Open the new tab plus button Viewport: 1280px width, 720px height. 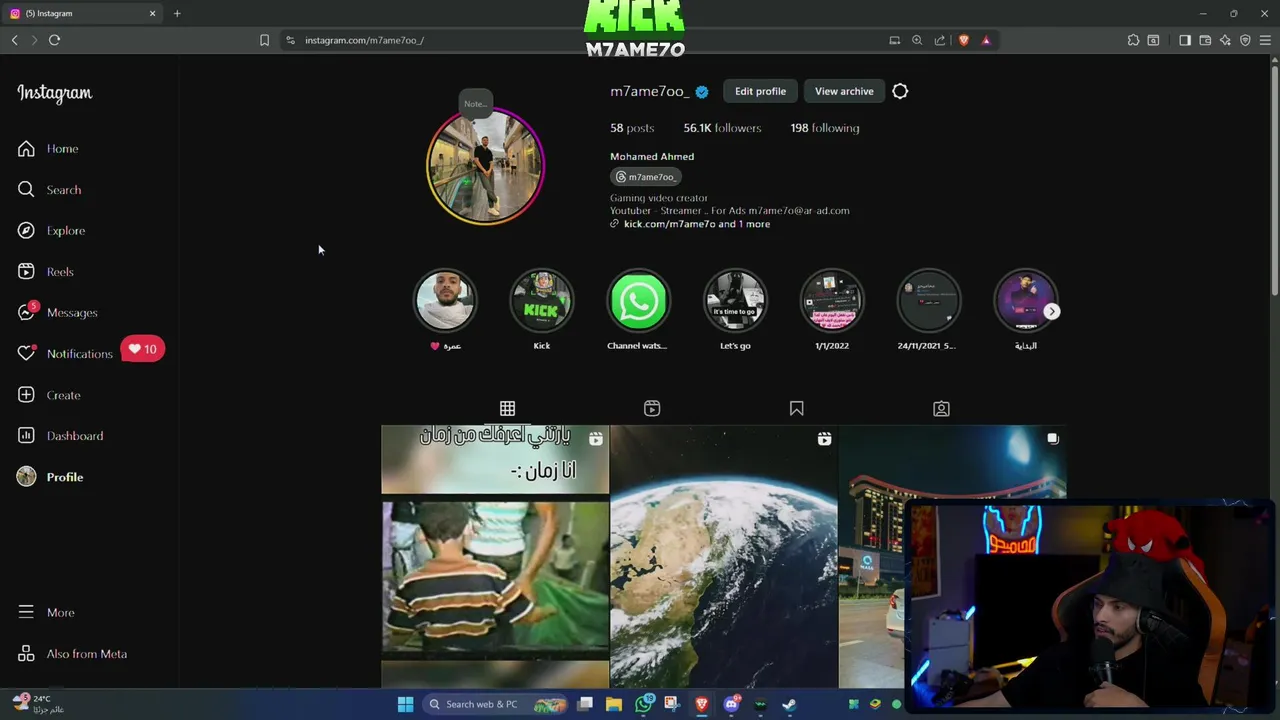click(177, 13)
